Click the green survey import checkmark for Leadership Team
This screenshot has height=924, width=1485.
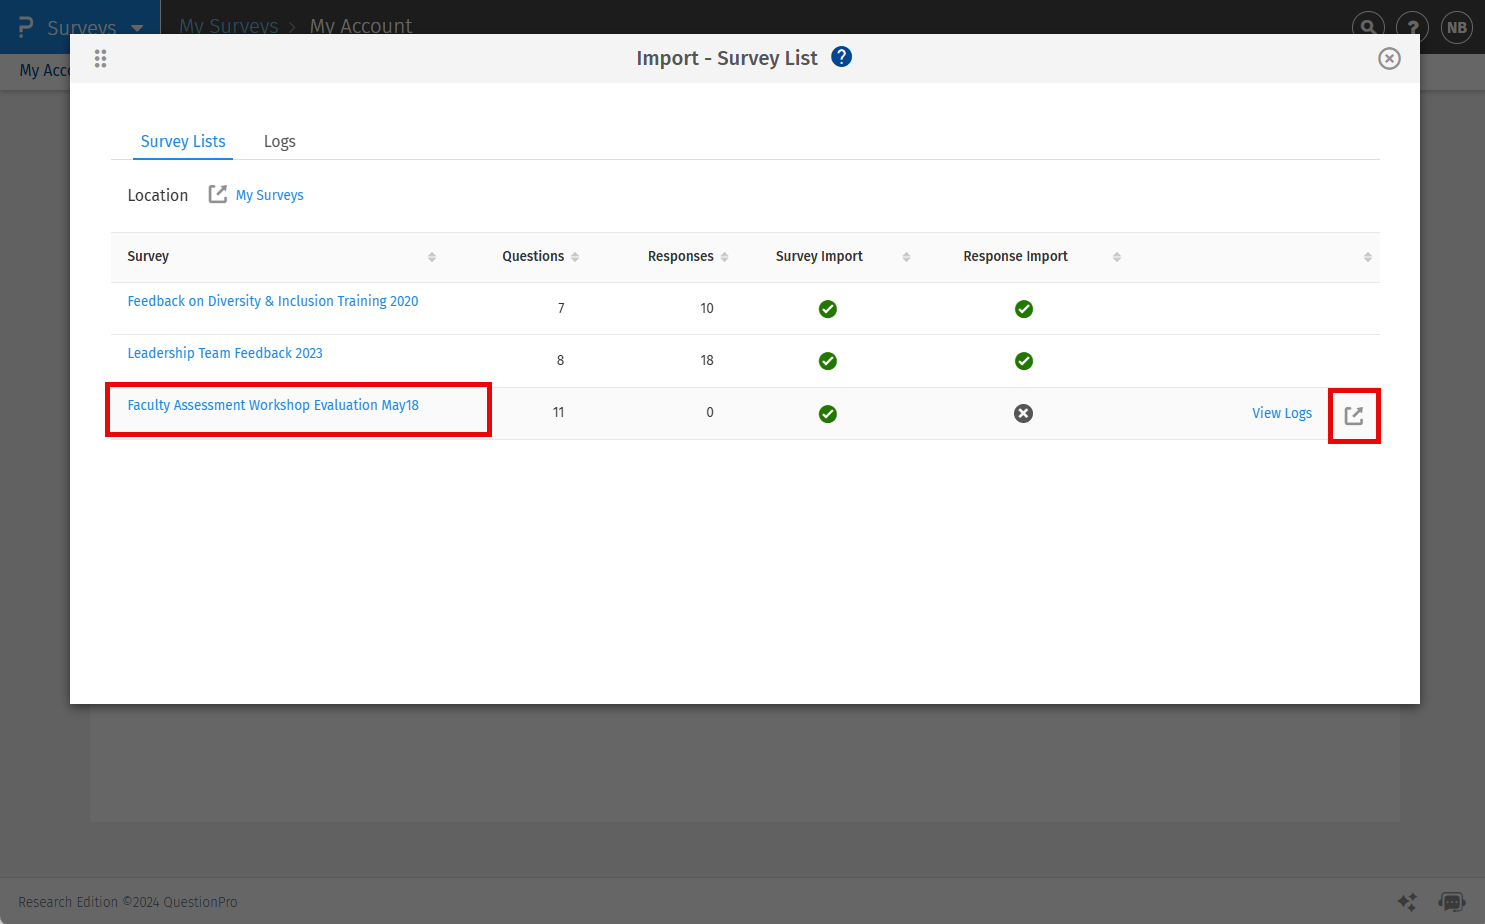tap(827, 361)
